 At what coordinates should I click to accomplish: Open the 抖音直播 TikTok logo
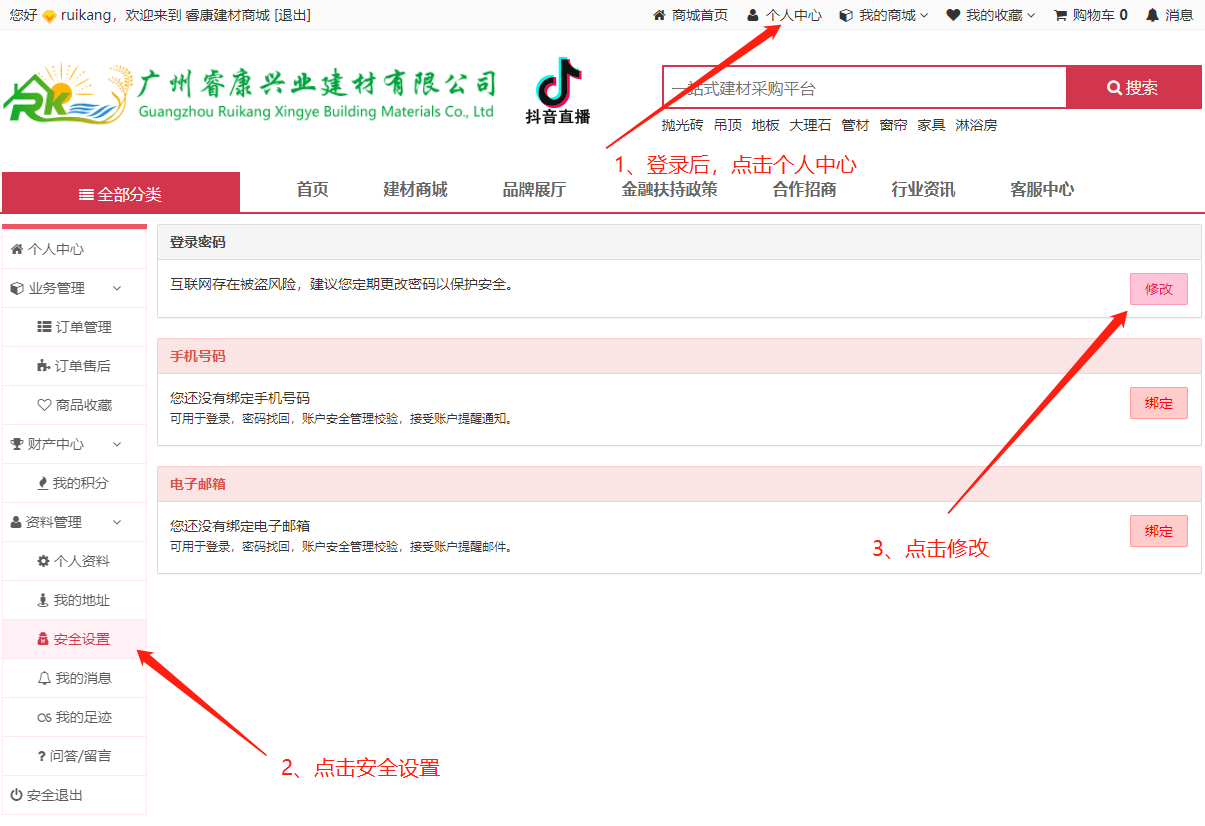coord(558,92)
